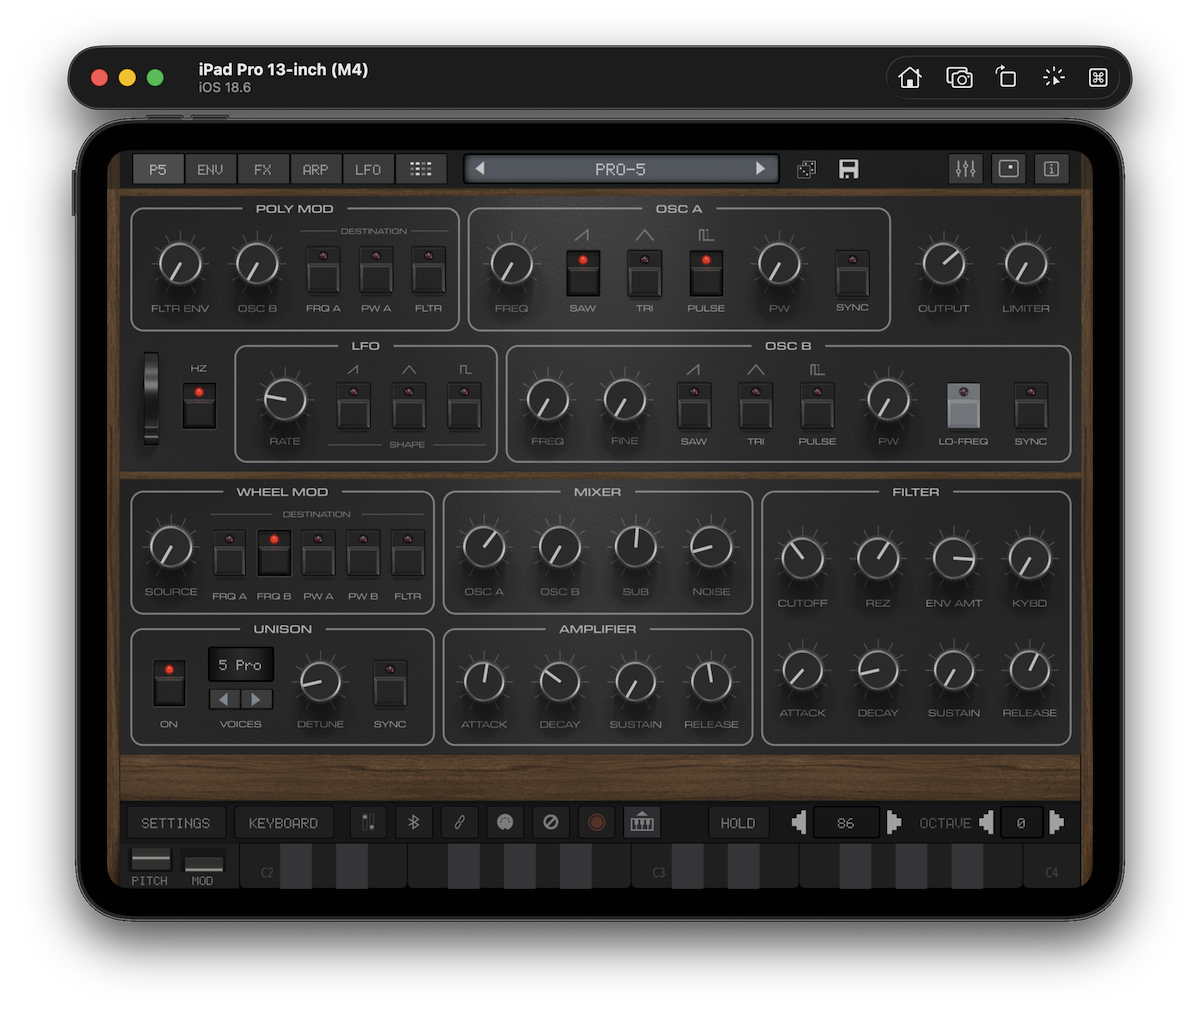Switch to the ARP tab
This screenshot has height=1019, width=1200.
(315, 169)
